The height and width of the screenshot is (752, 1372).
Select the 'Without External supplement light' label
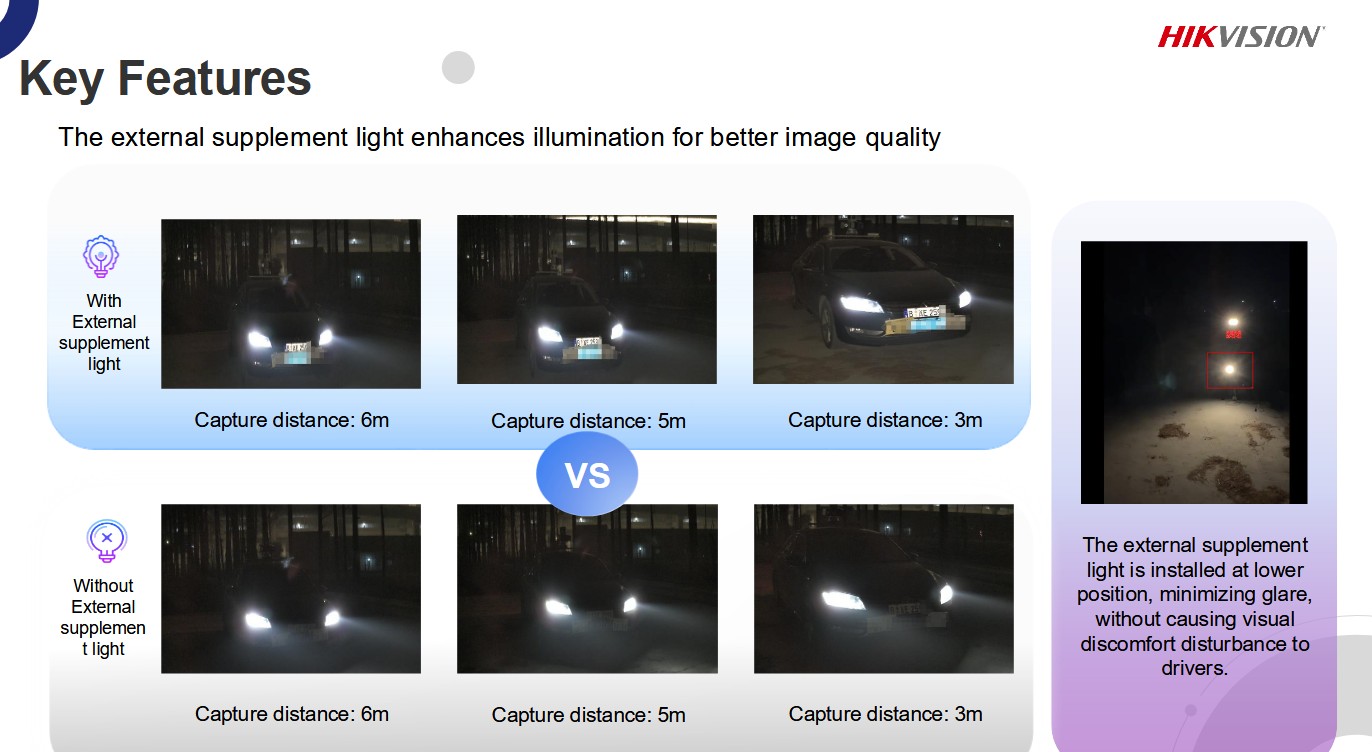pyautogui.click(x=103, y=617)
